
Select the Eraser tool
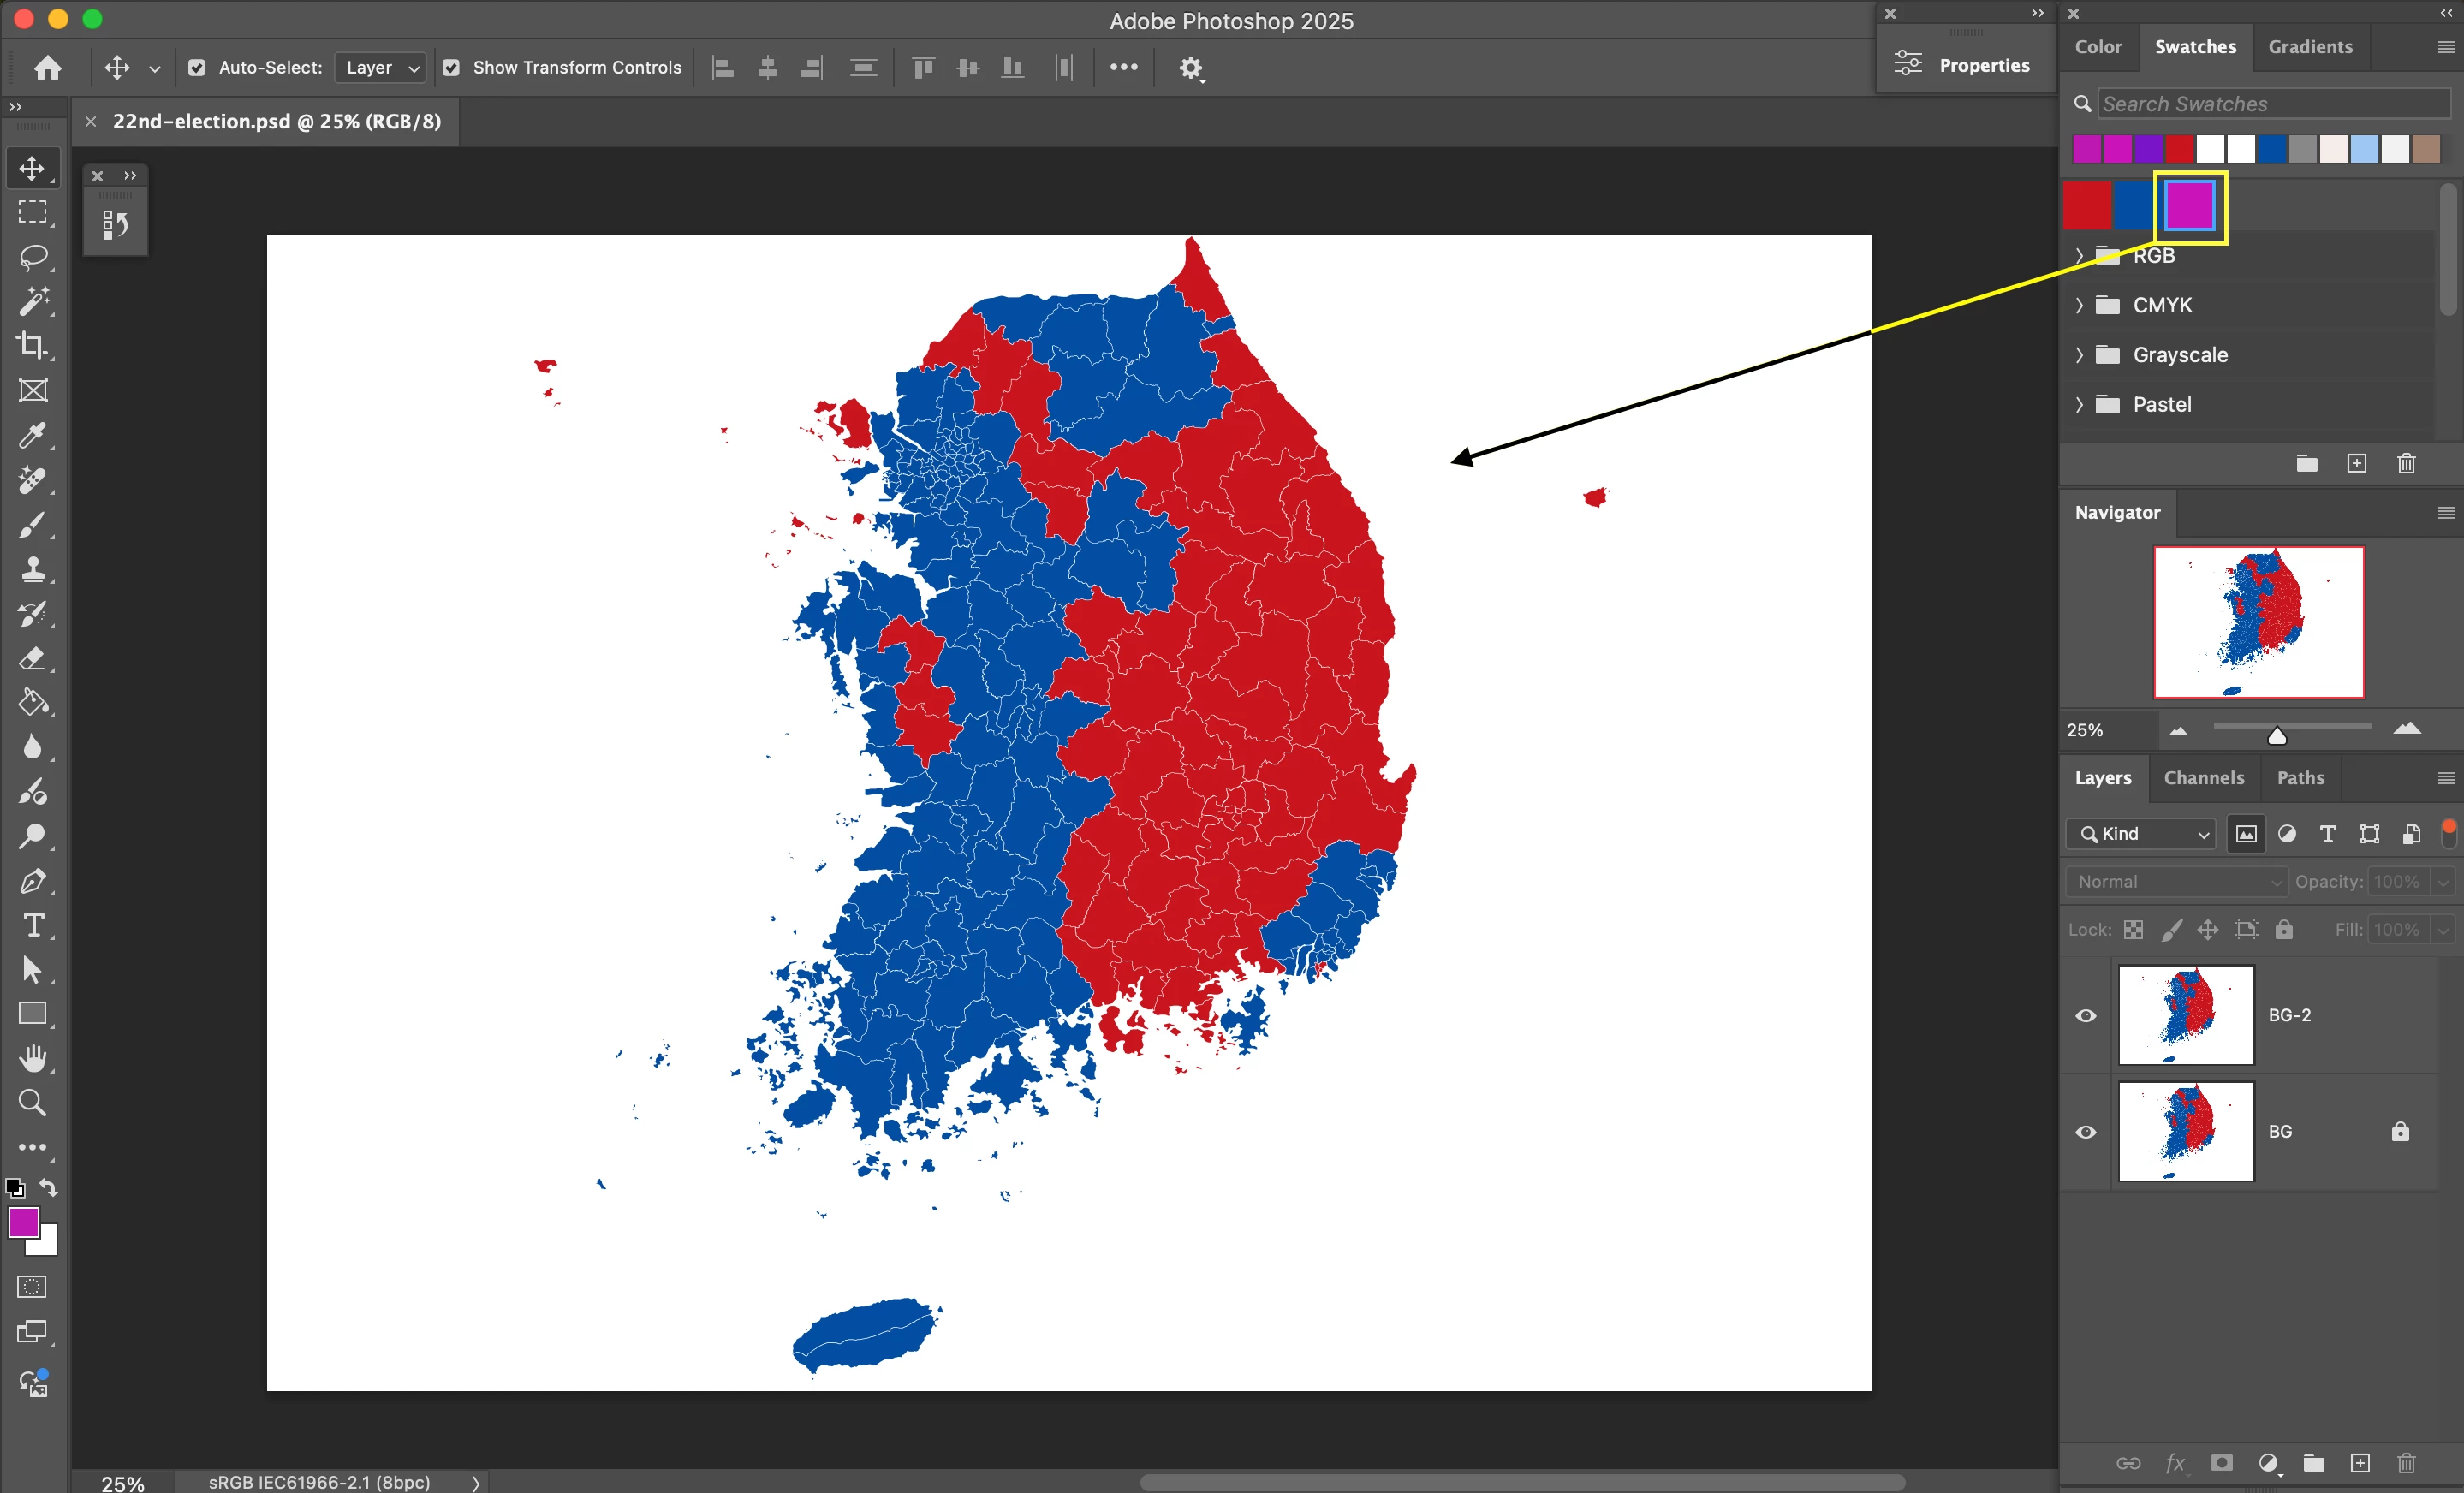[x=33, y=659]
